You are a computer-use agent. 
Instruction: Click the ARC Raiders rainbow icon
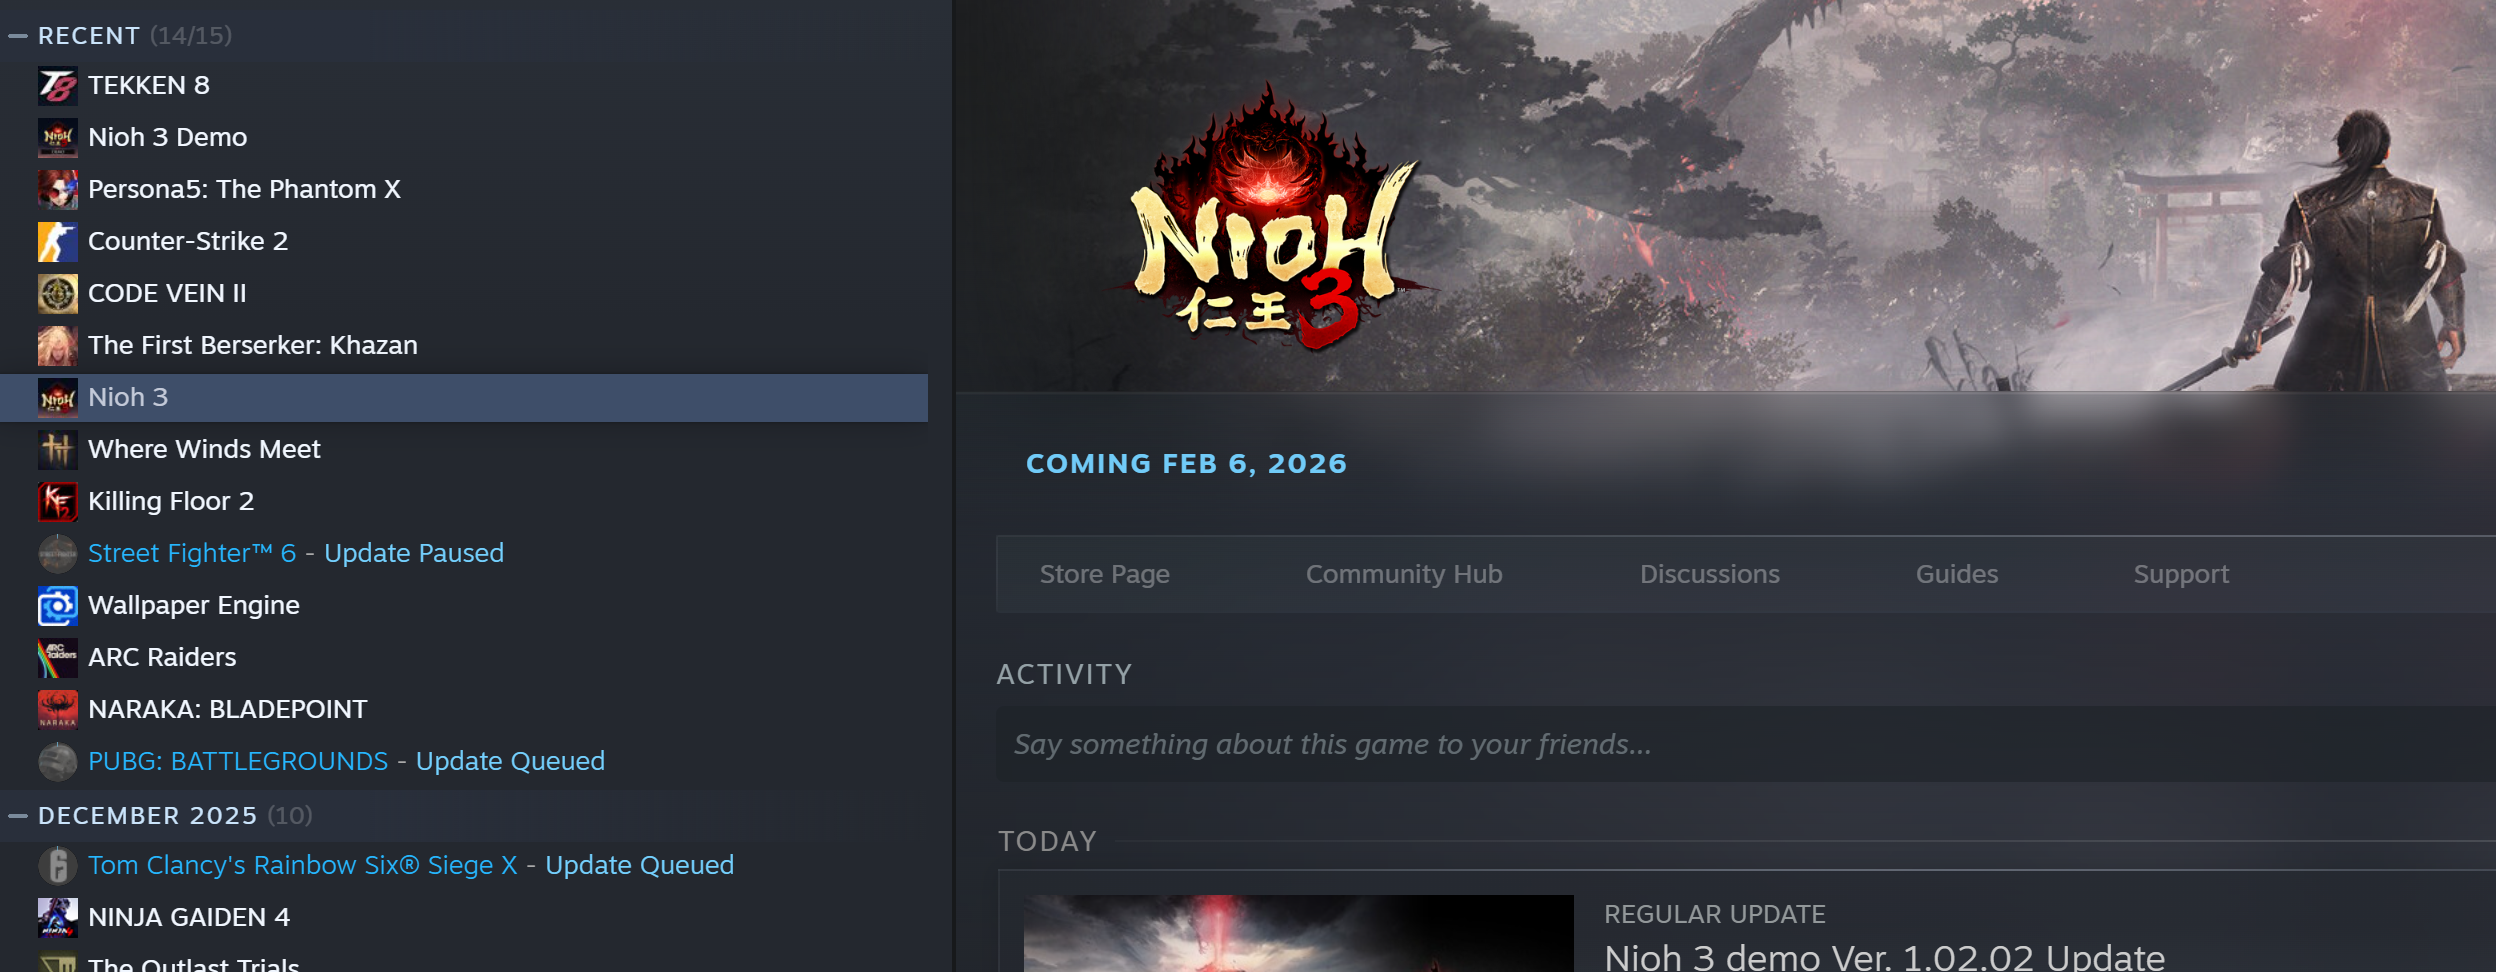click(57, 657)
